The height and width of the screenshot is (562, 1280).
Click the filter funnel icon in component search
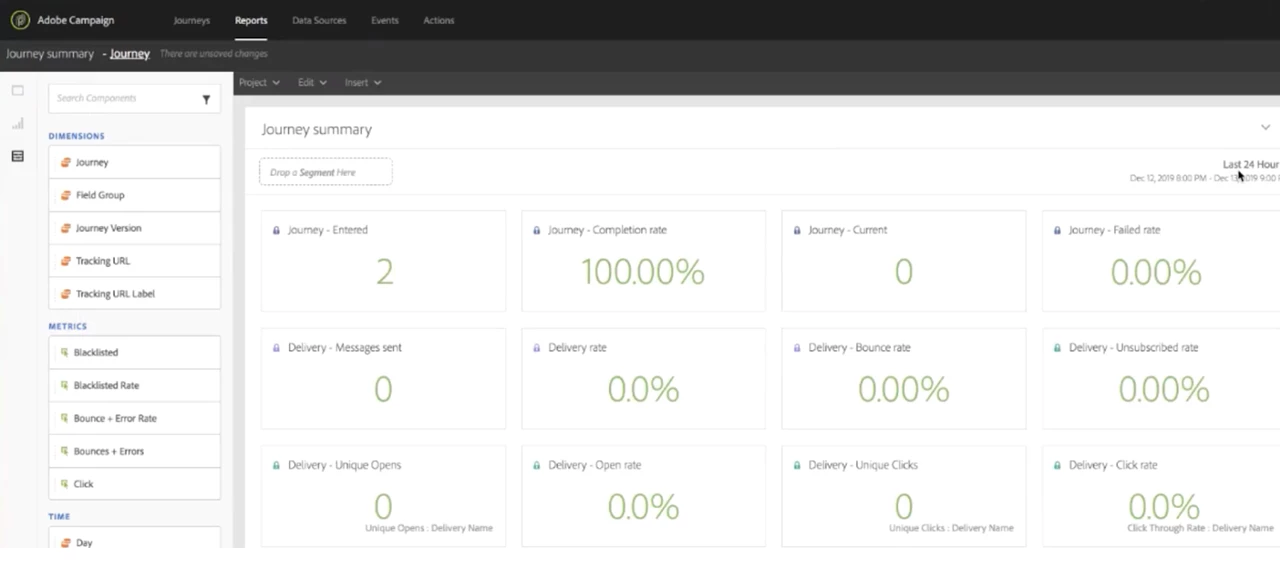point(206,99)
